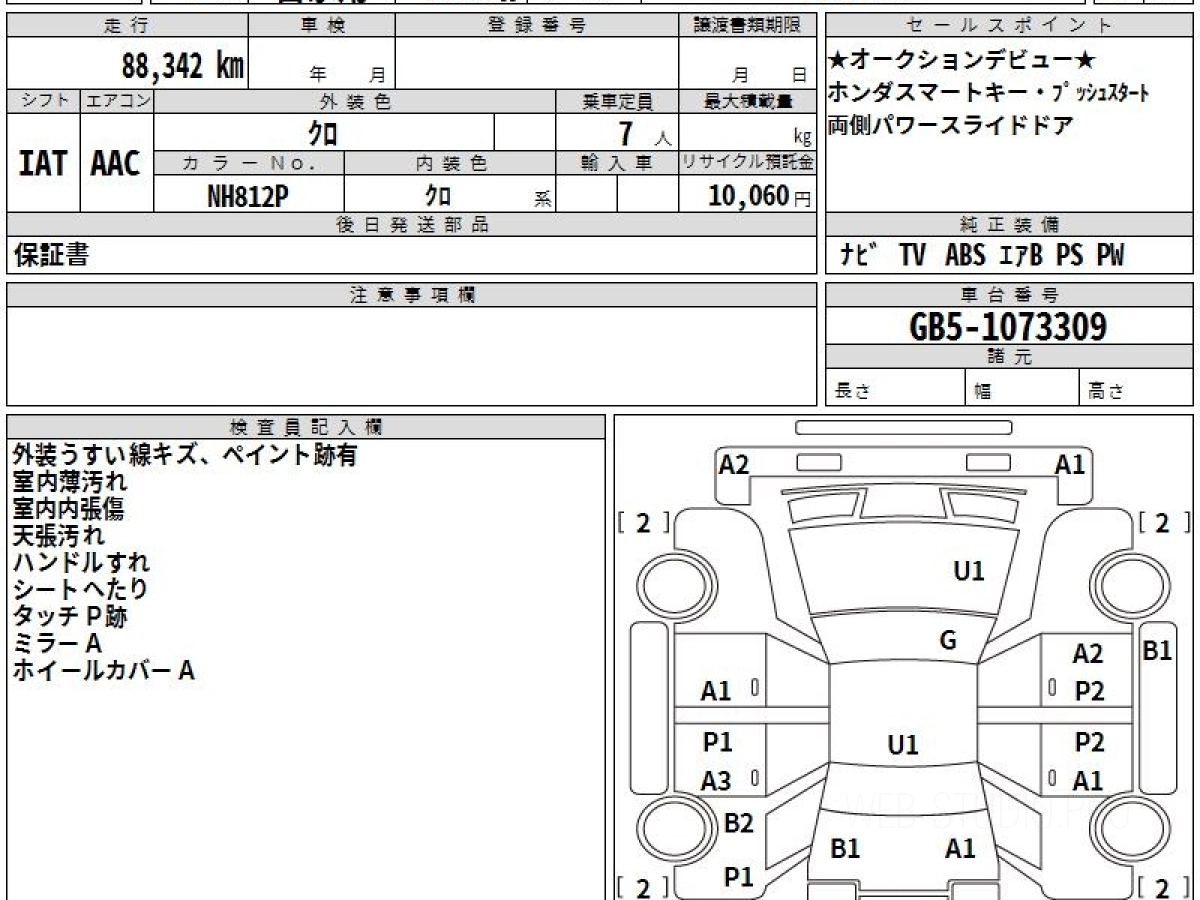Click the クロ value under 外装色
Viewport: 1200px width, 900px height.
click(323, 133)
